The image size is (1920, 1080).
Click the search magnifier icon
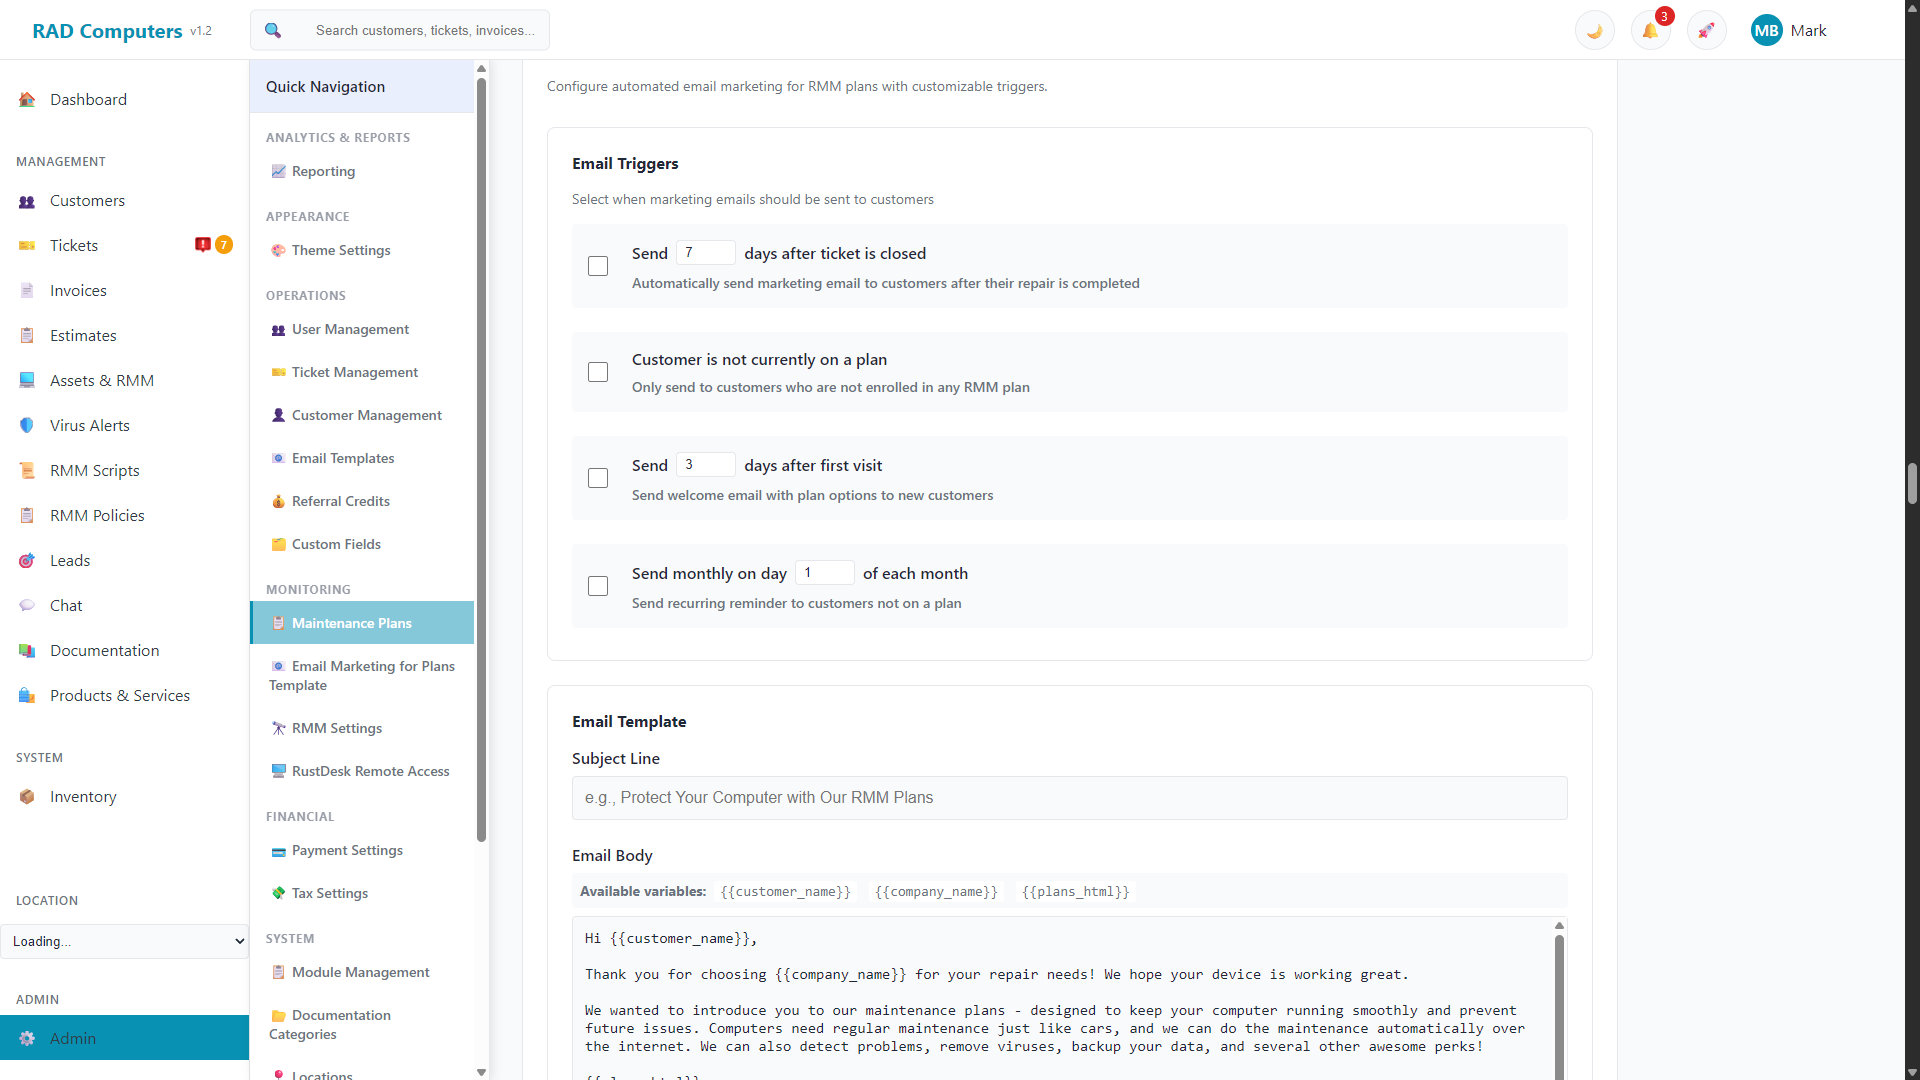(272, 30)
